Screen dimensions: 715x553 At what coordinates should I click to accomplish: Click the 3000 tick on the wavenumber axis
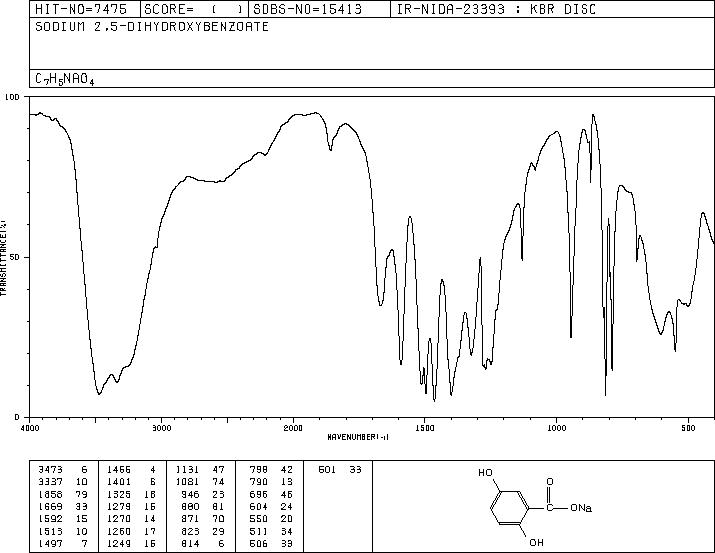point(161,428)
